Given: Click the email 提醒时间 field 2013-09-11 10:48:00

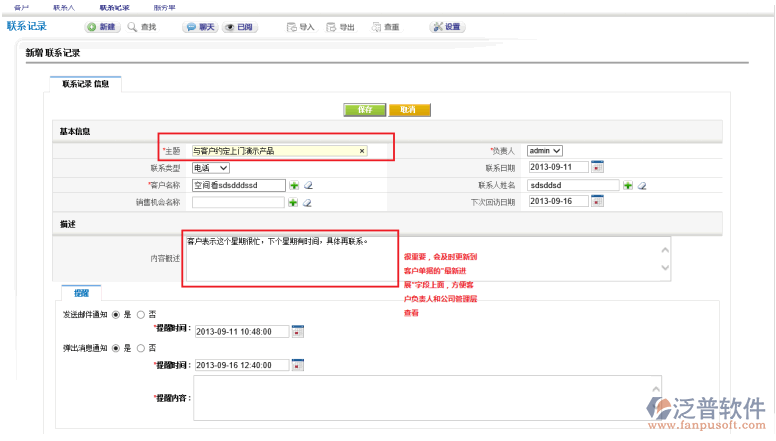Looking at the screenshot, I should (x=242, y=332).
